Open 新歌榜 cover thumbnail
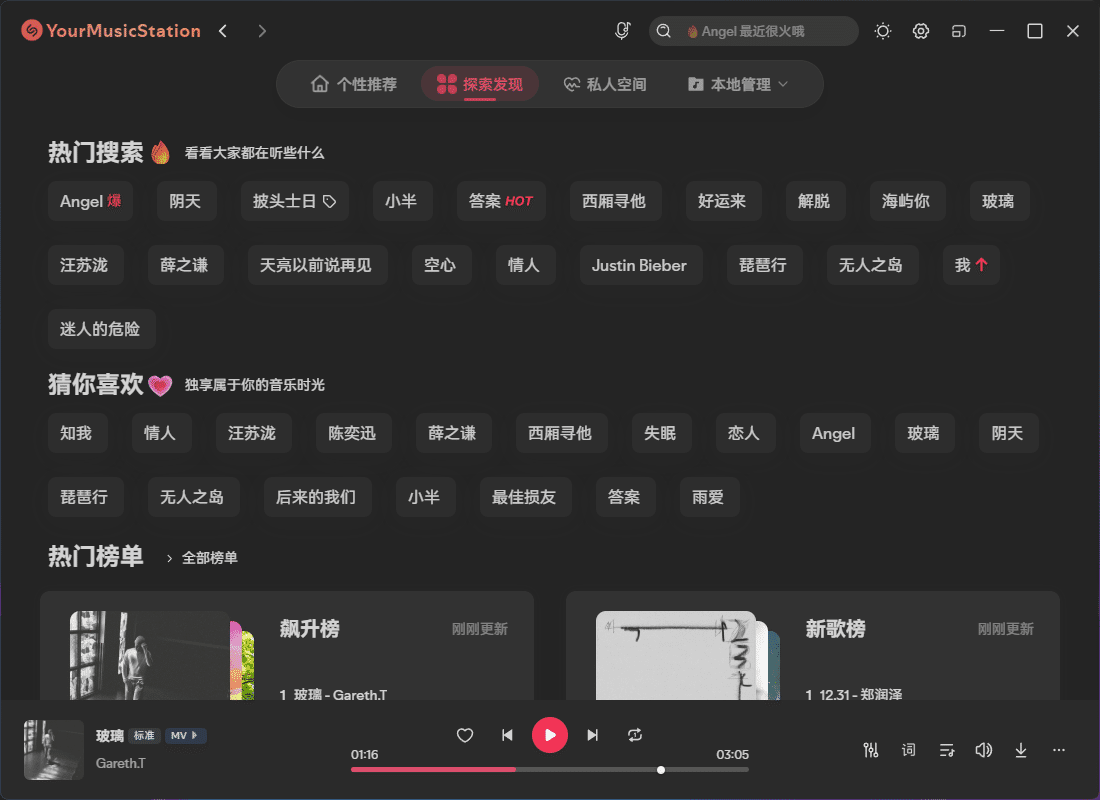Viewport: 1100px width, 800px height. 676,655
